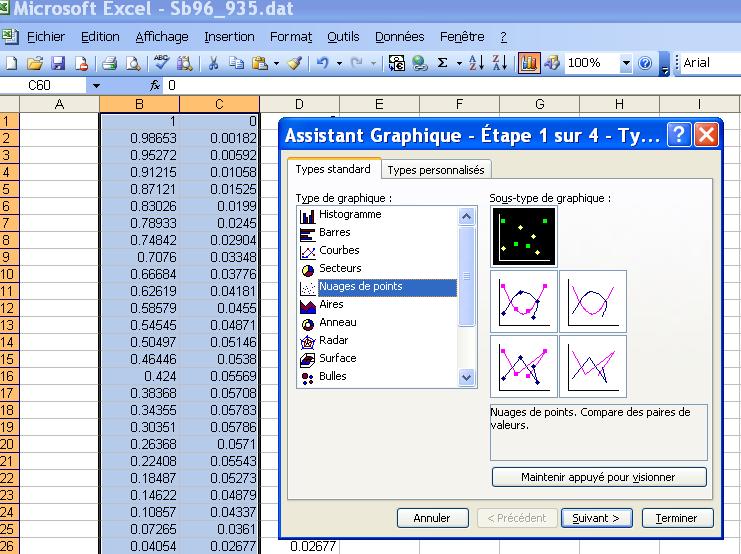Click the Excel document icon left of Fichier
Screen dimensions: 741x554
pyautogui.click(x=9, y=36)
